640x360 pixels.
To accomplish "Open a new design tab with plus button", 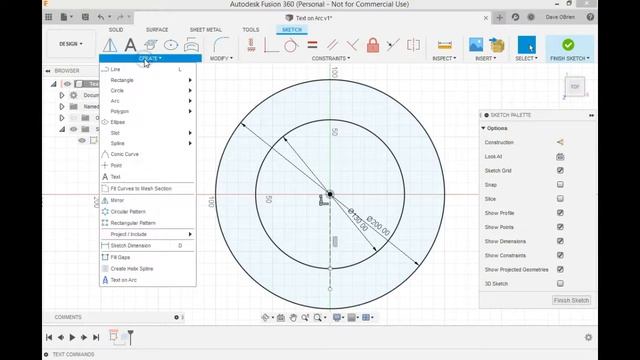I will (500, 18).
